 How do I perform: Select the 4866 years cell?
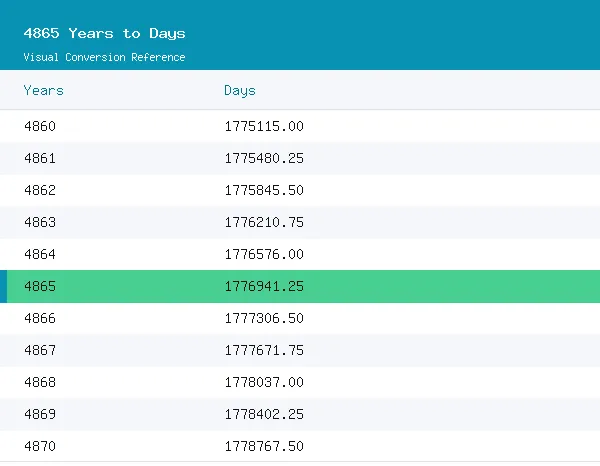[40, 318]
